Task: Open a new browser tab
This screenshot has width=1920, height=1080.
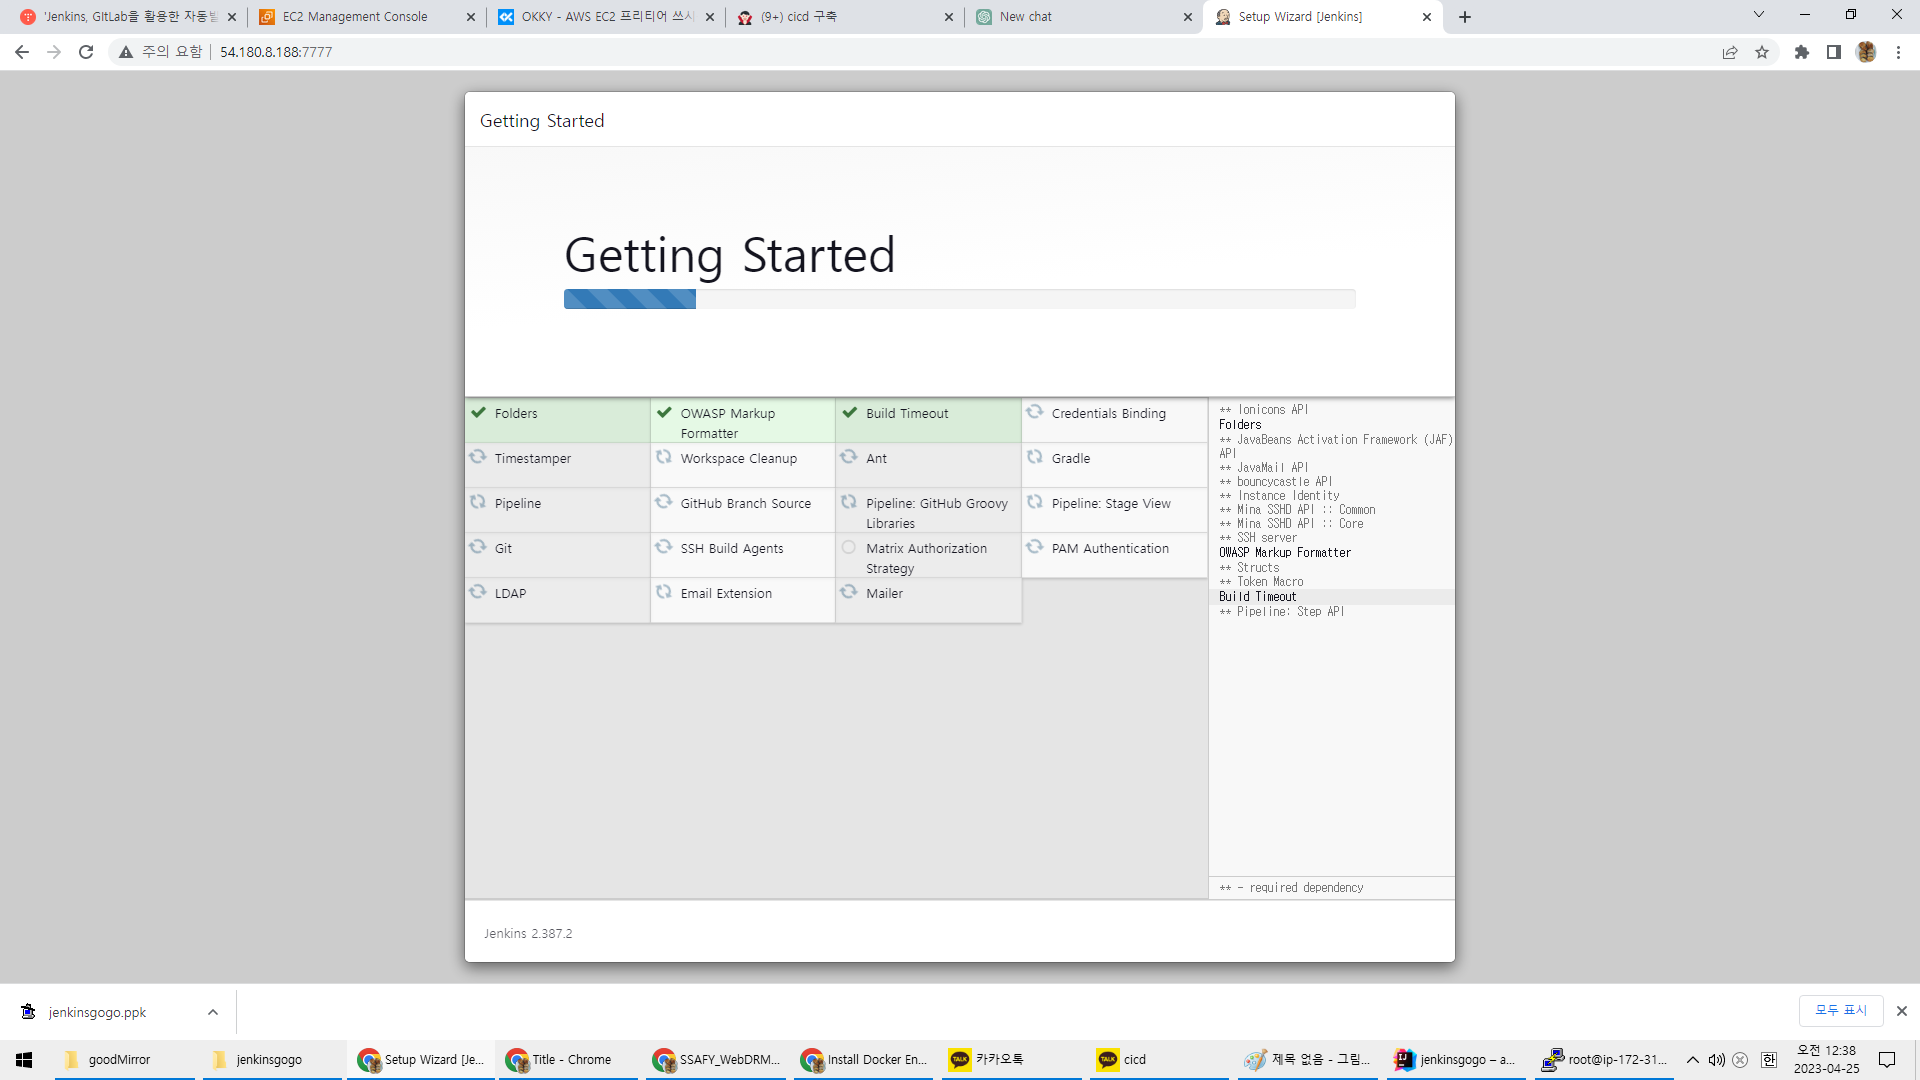Action: 1465,17
